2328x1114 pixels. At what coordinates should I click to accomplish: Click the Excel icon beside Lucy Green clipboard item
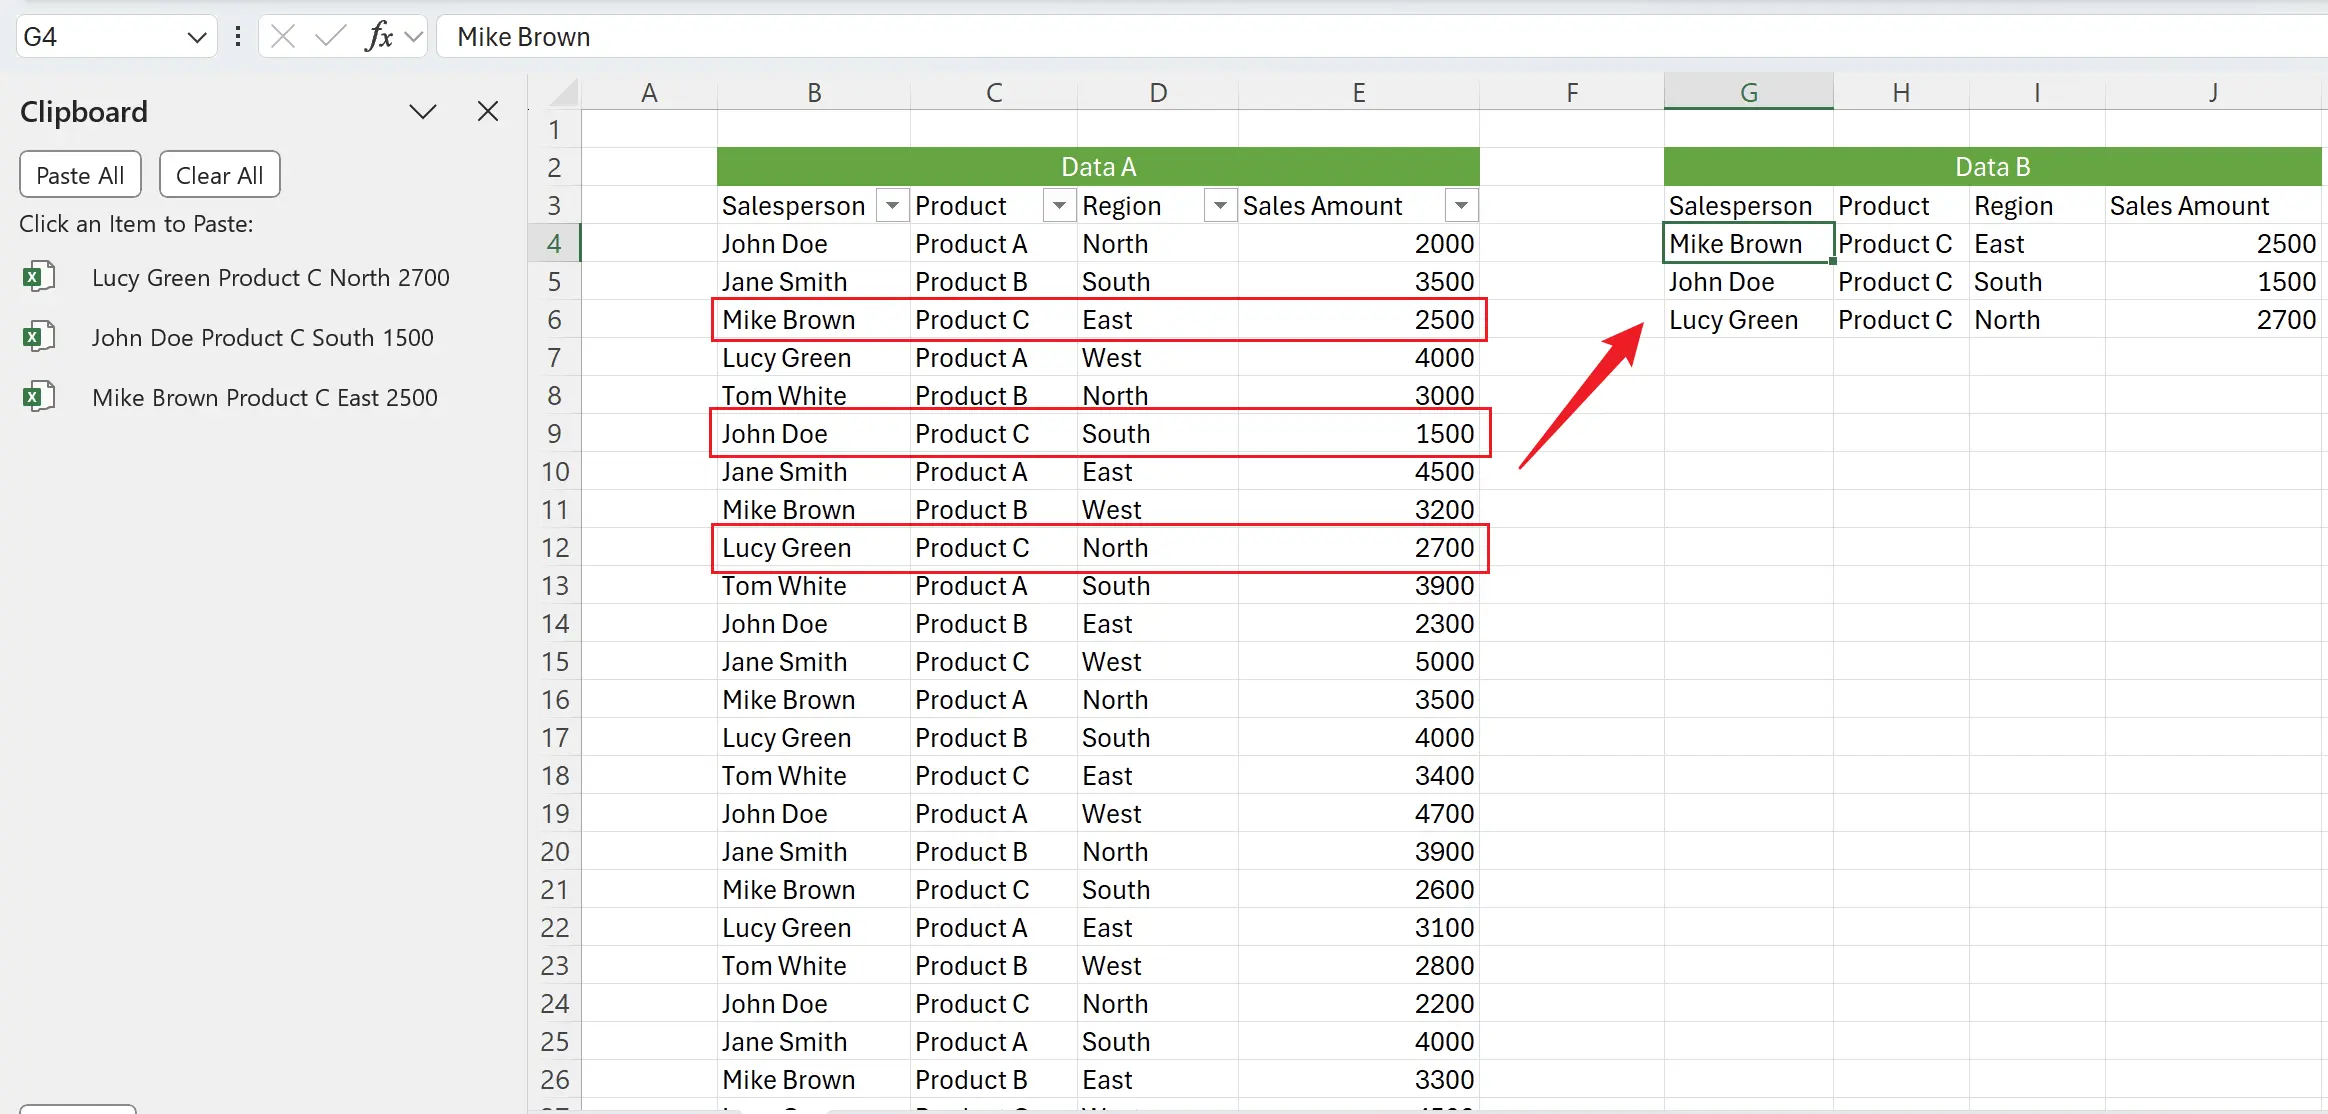coord(38,276)
